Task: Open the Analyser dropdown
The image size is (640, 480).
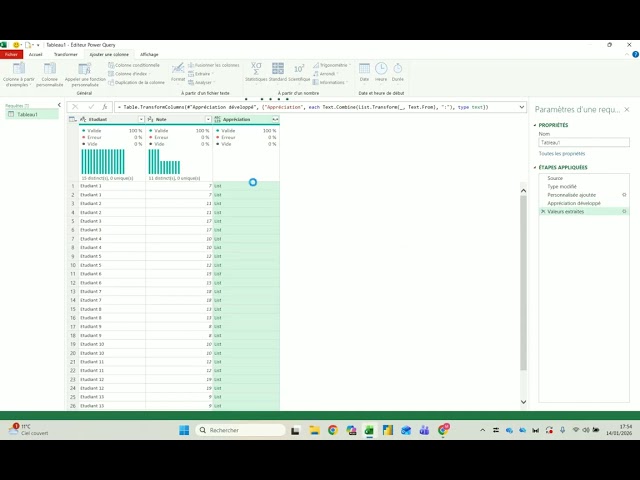Action: coord(202,82)
